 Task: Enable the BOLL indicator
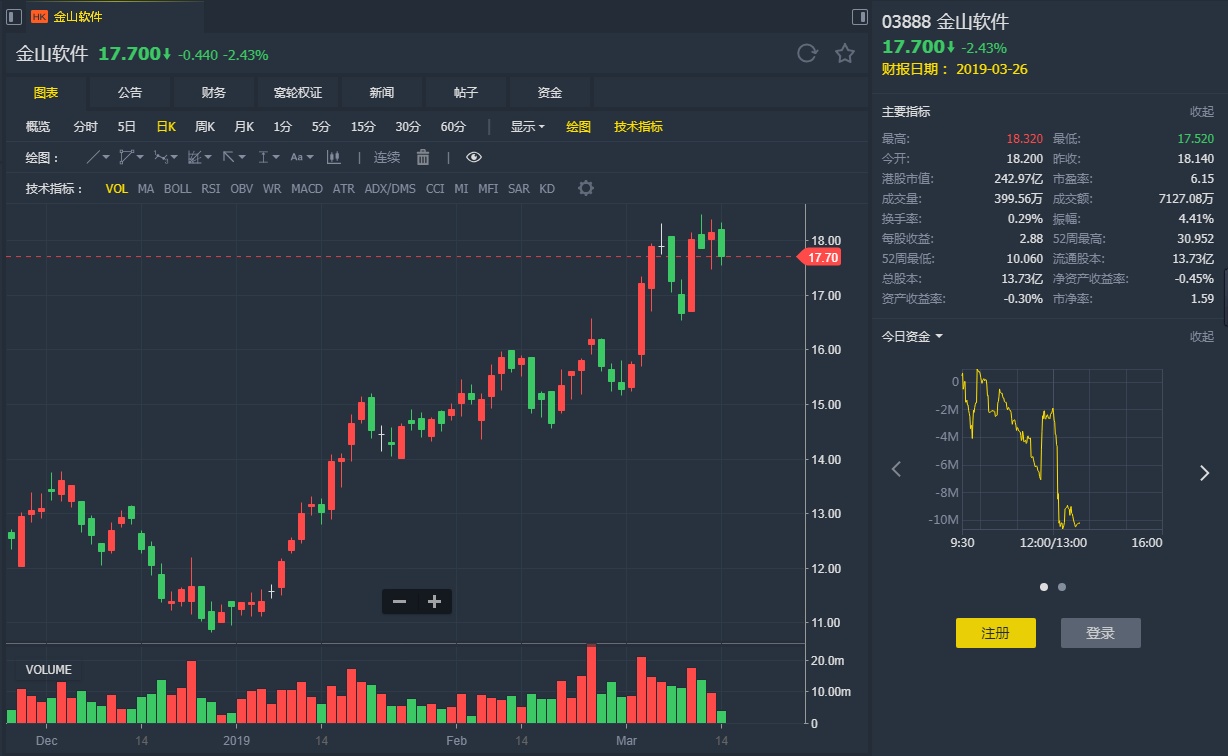pos(177,188)
